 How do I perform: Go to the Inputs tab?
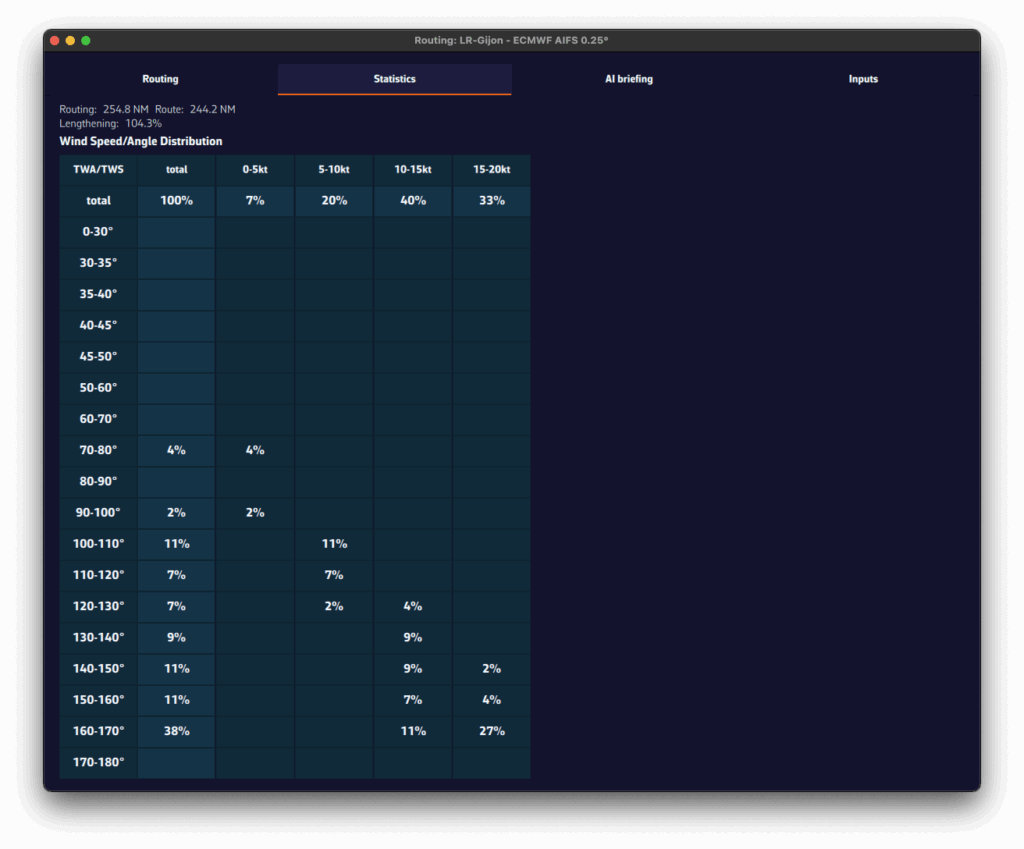pyautogui.click(x=862, y=79)
